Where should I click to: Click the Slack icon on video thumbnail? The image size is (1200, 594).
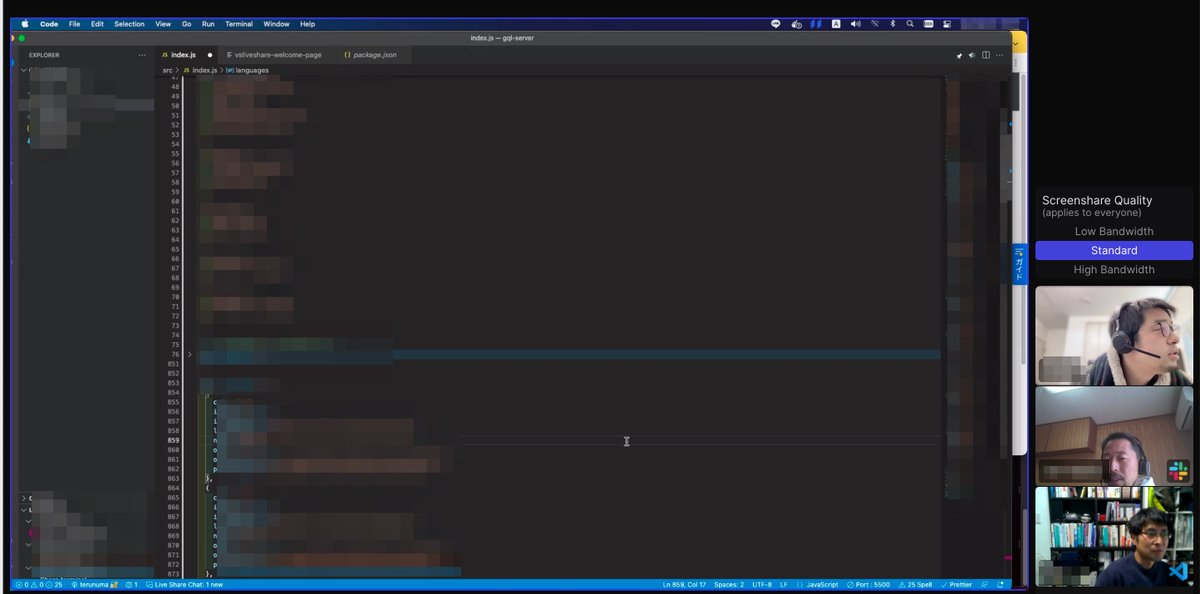[1179, 471]
